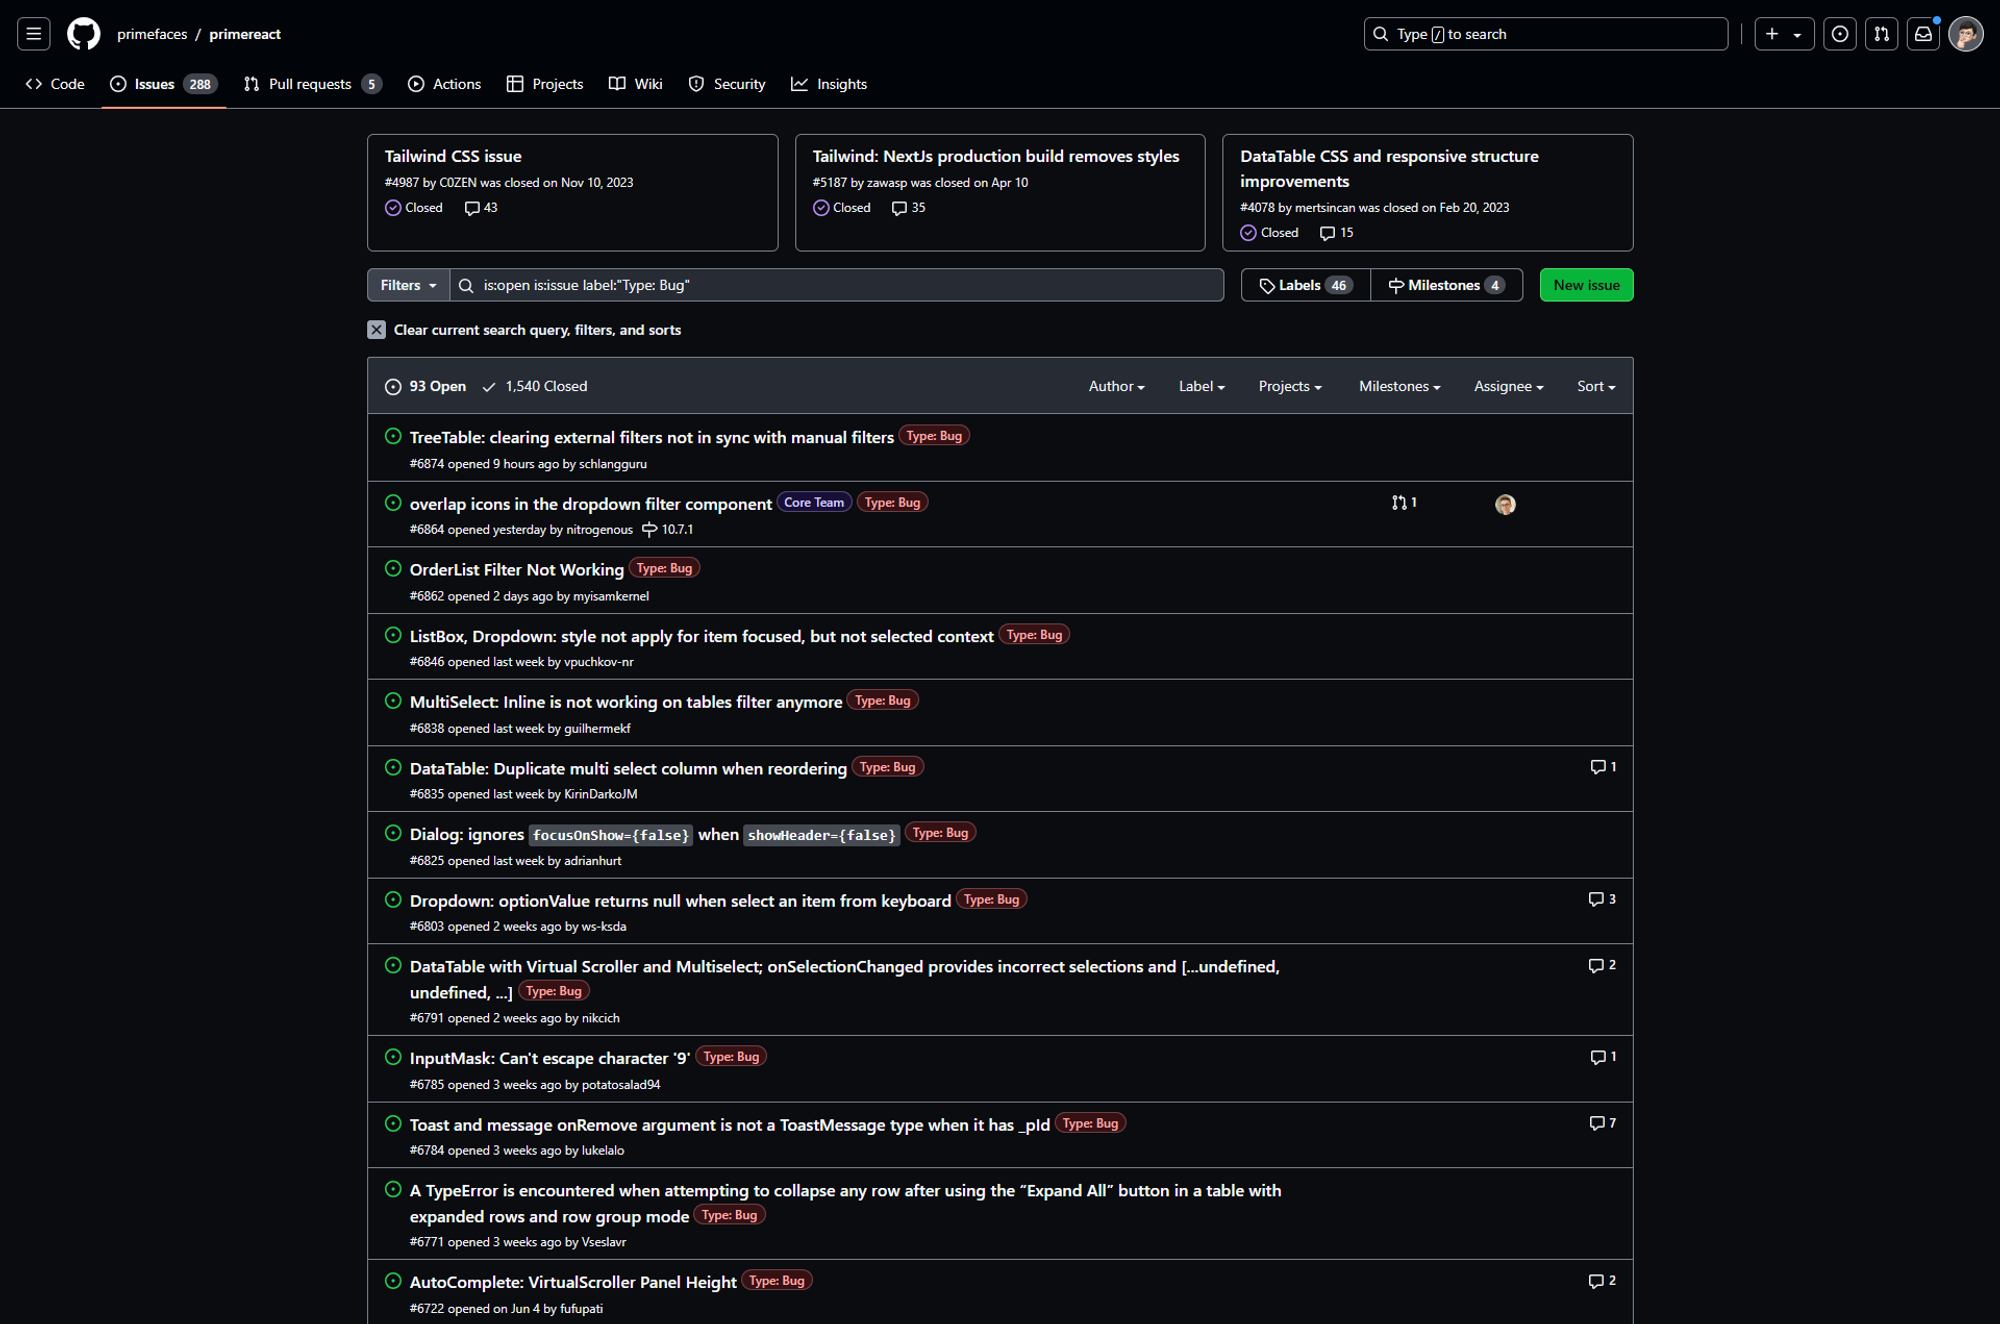Screen dimensions: 2000x1324
Task: Show the 1,540 Closed issues
Action: (x=535, y=386)
